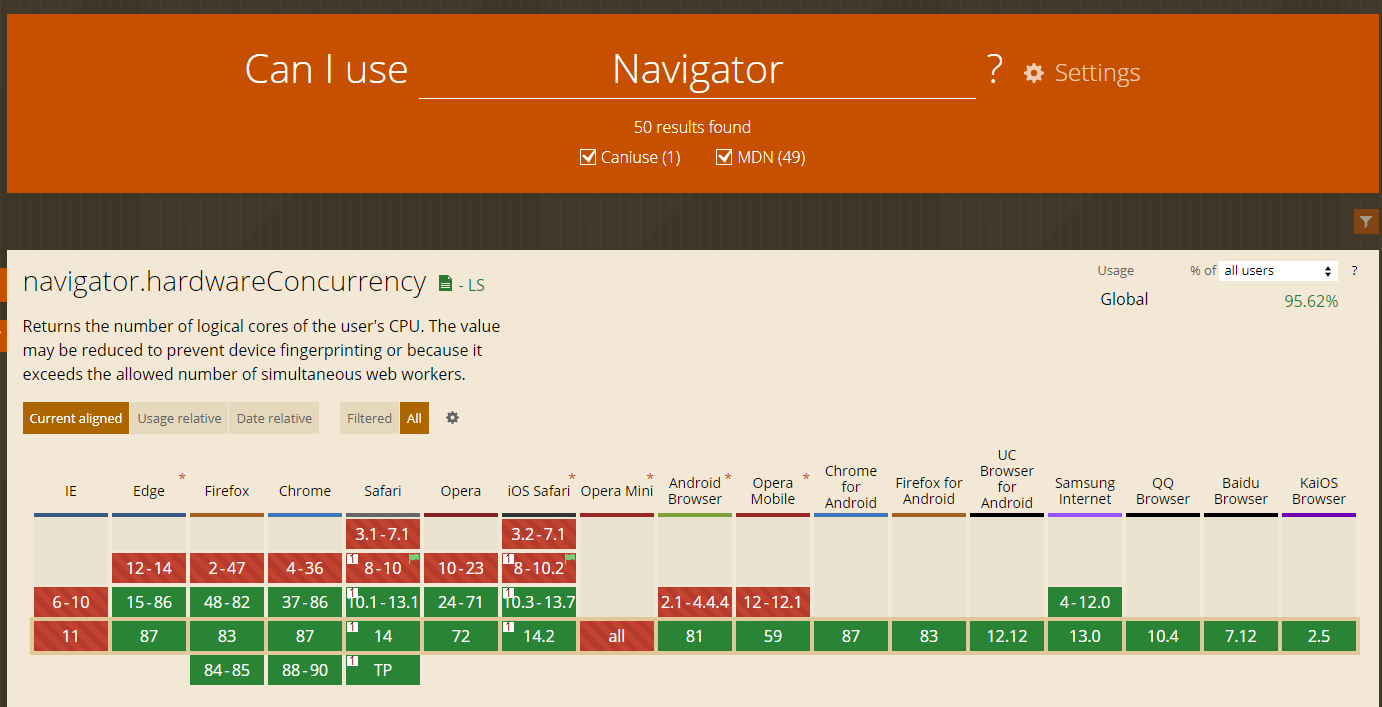The image size is (1382, 707).
Task: Click the usage help question mark
Action: [x=1355, y=271]
